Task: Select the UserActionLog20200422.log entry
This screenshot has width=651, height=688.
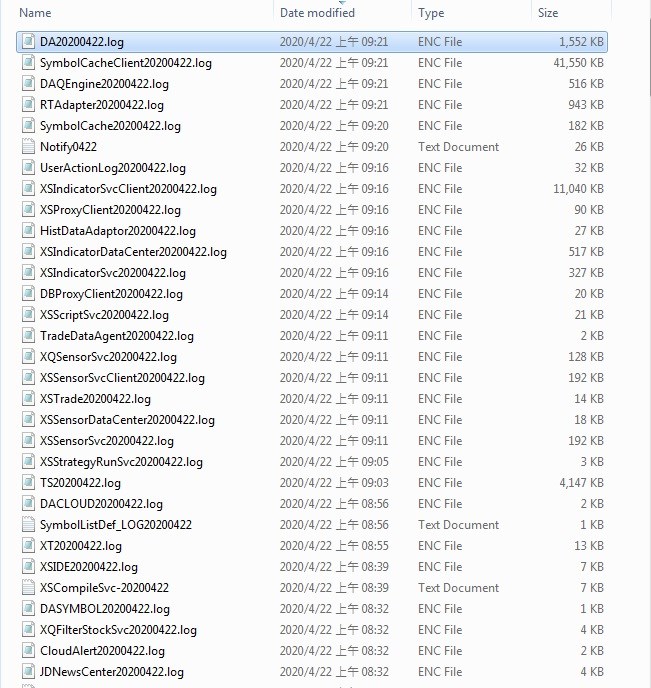Action: pyautogui.click(x=113, y=168)
